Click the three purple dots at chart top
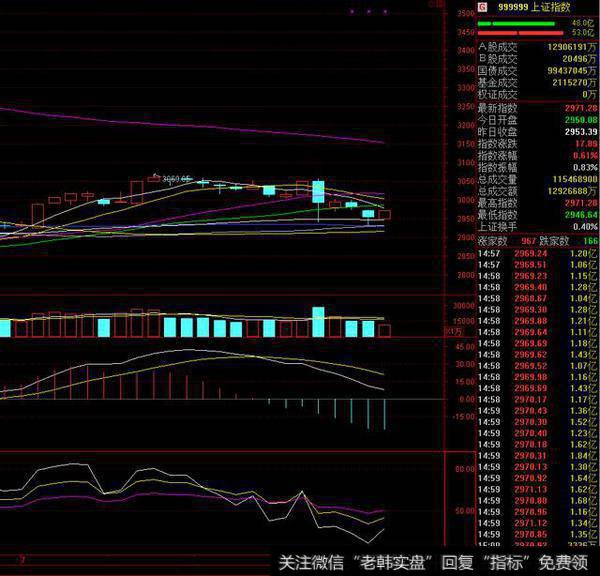Image resolution: width=600 pixels, height=576 pixels. (x=369, y=12)
